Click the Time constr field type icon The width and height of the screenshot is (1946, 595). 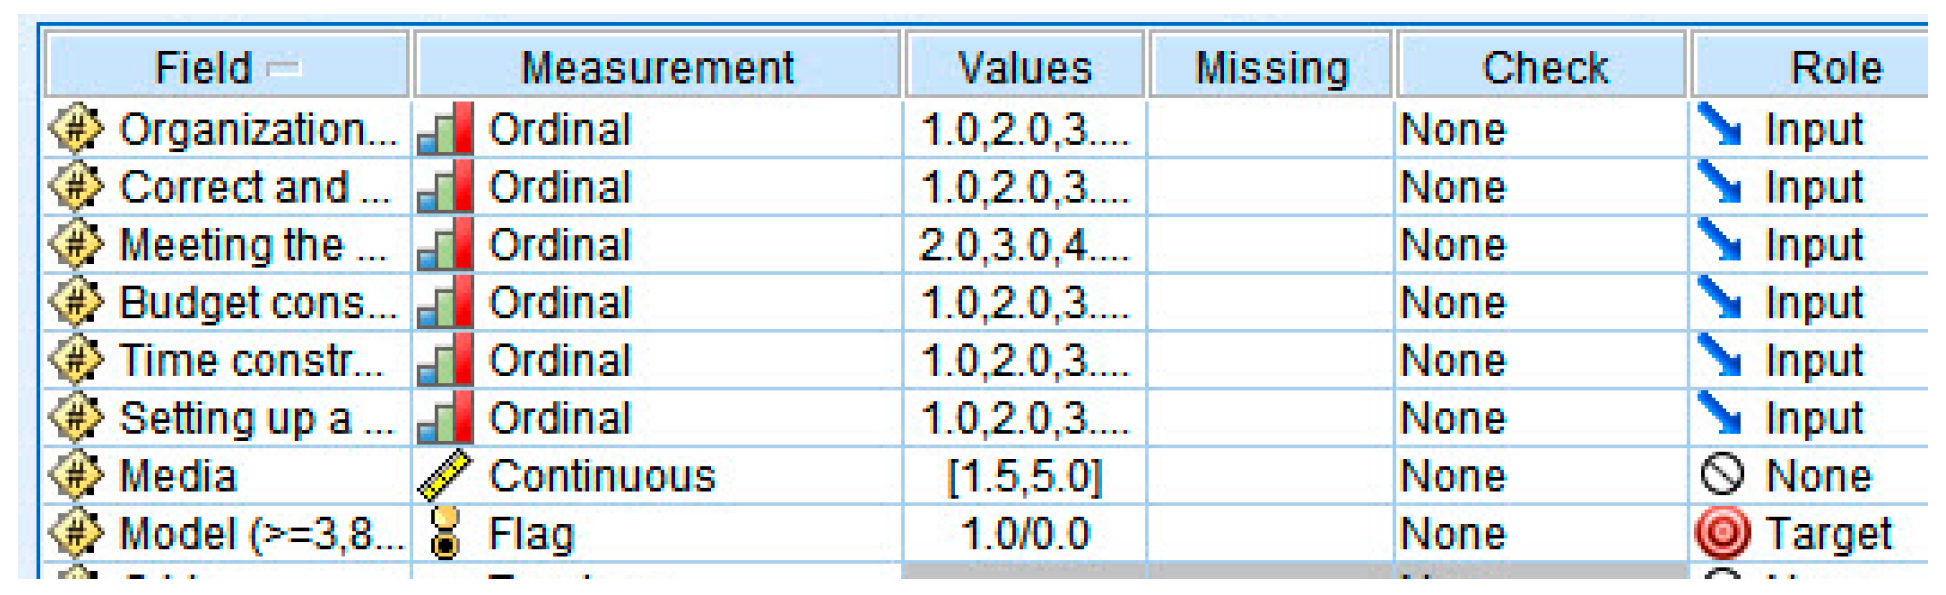[76, 360]
